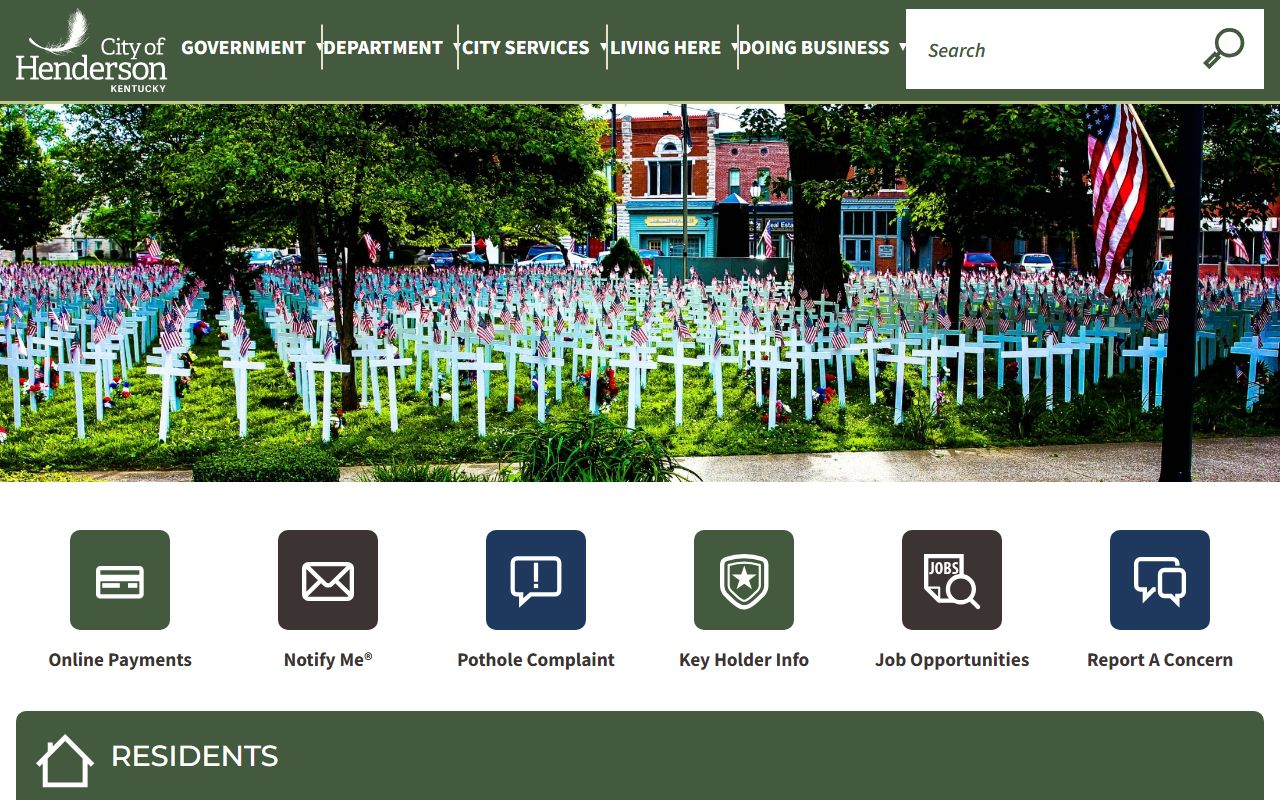
Task: Open the Living Here menu
Action: click(665, 48)
